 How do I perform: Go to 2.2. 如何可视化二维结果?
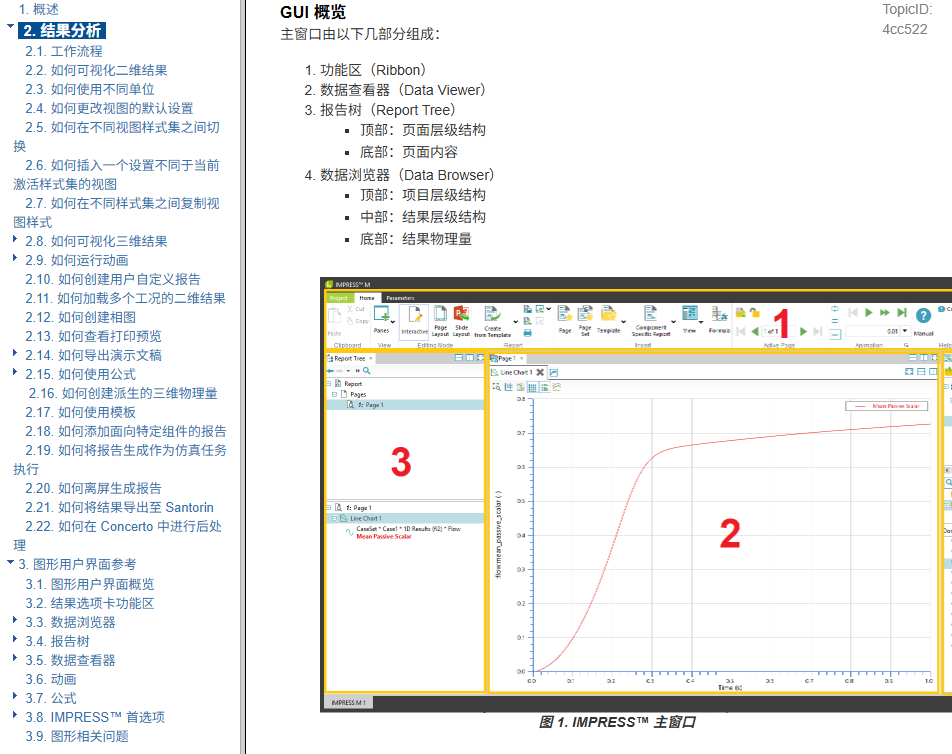click(96, 70)
